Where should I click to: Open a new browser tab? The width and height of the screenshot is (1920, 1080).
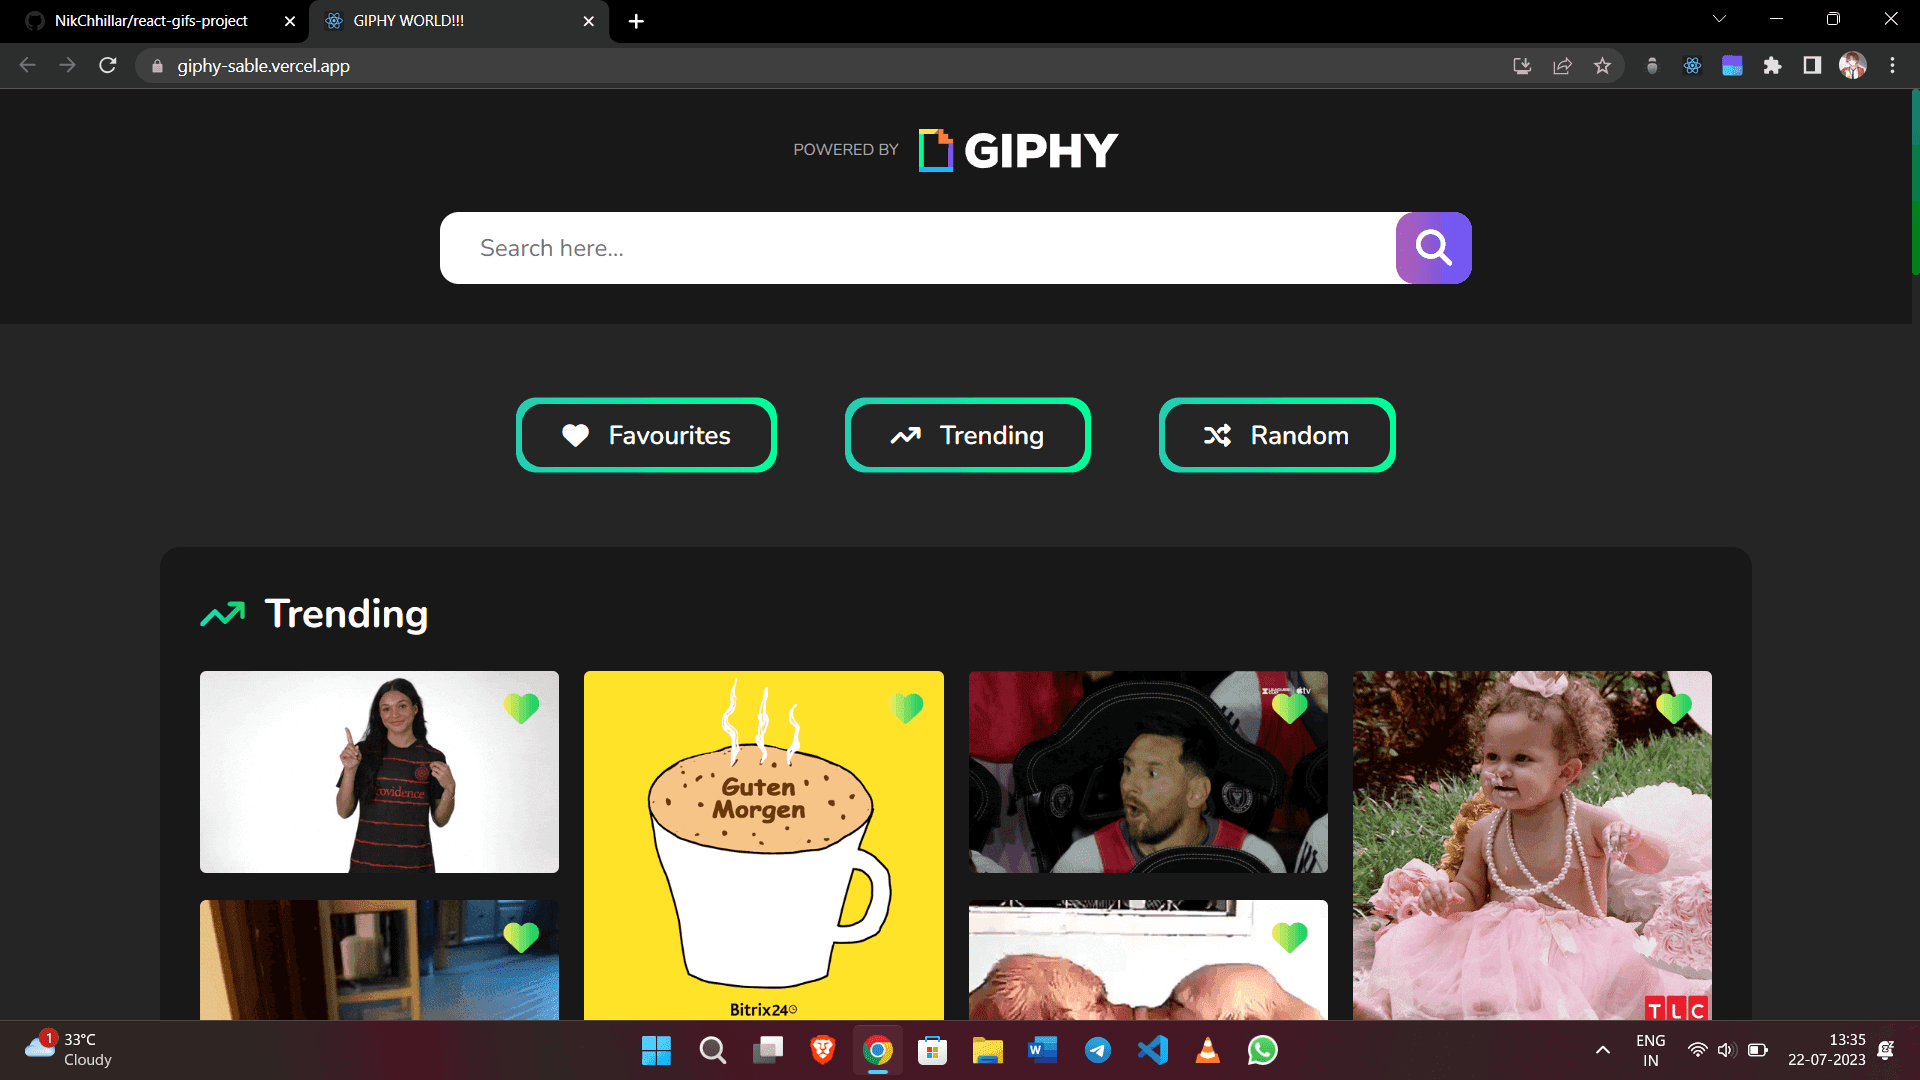pos(636,21)
